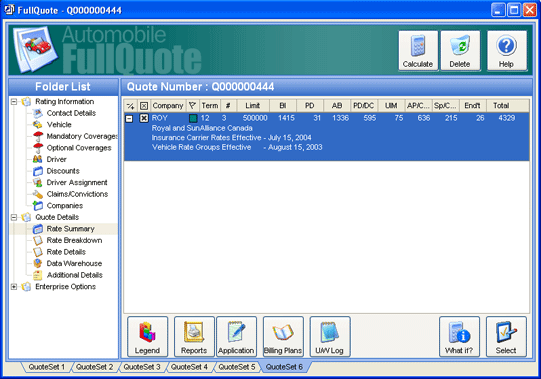Click the Quote Details folder icon
541x379 pixels.
click(26, 217)
